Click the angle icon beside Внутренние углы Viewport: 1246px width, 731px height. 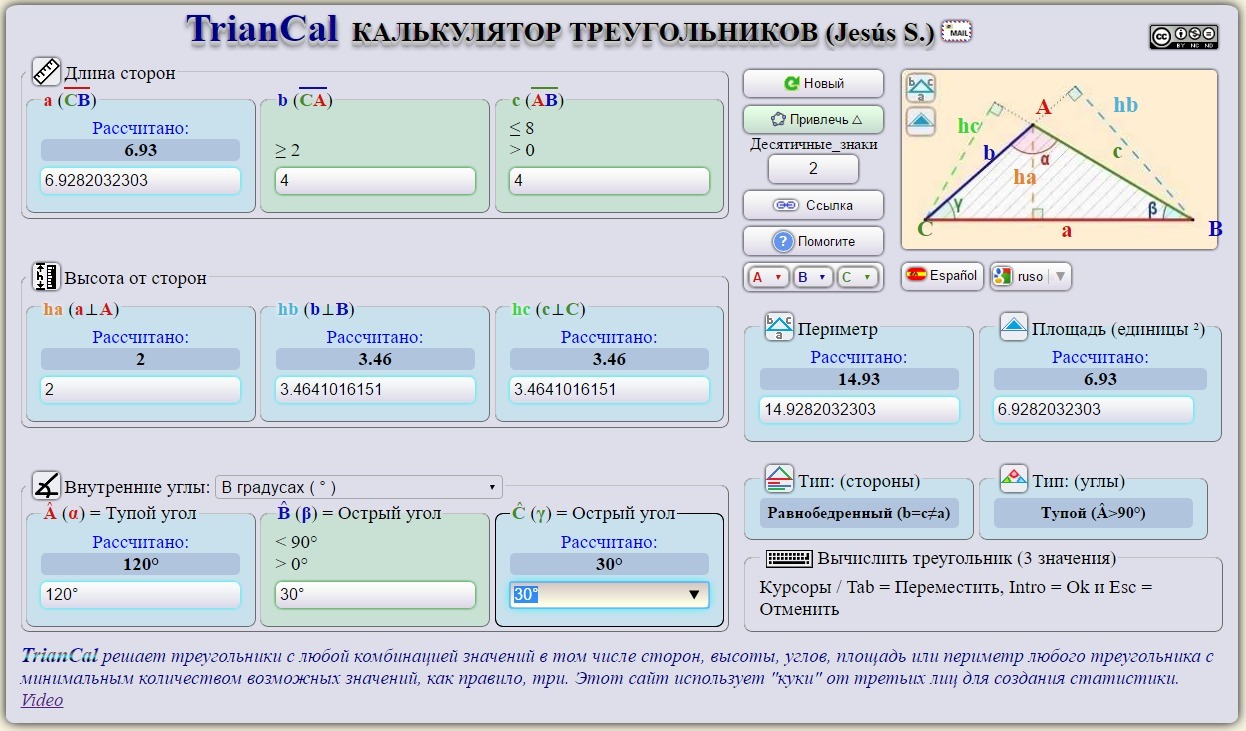pos(47,486)
